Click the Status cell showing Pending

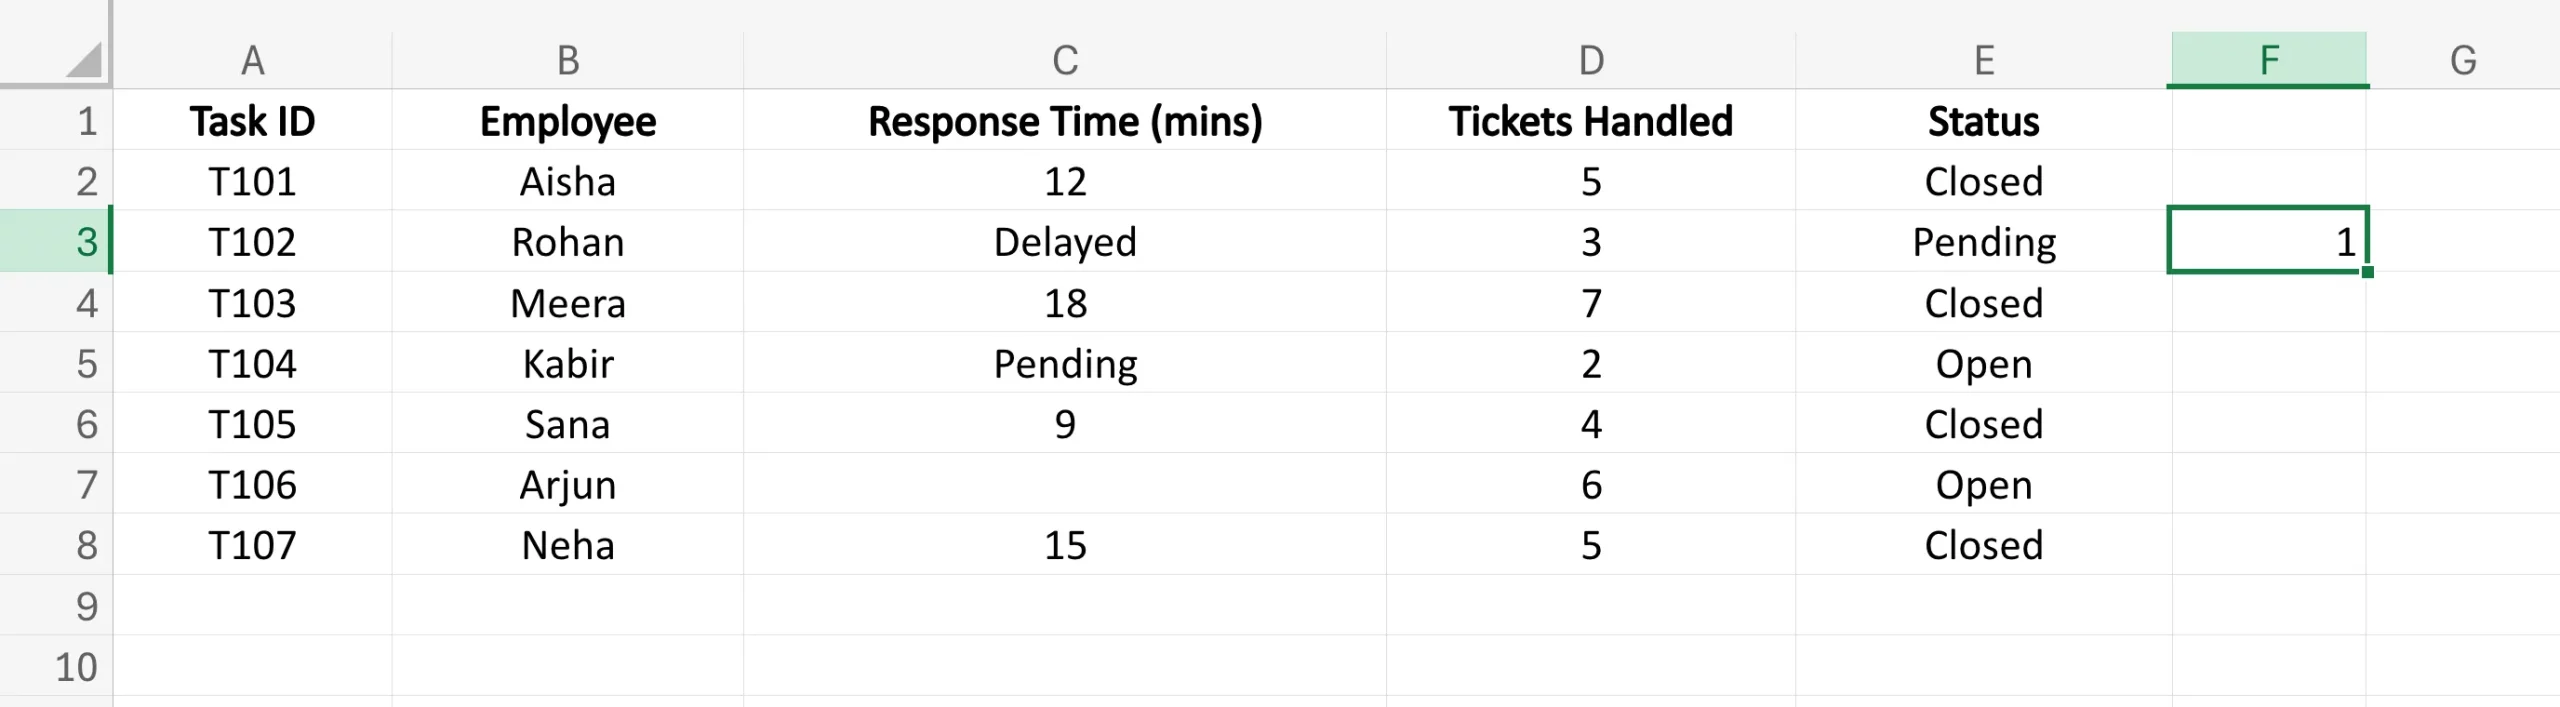[x=1984, y=242]
